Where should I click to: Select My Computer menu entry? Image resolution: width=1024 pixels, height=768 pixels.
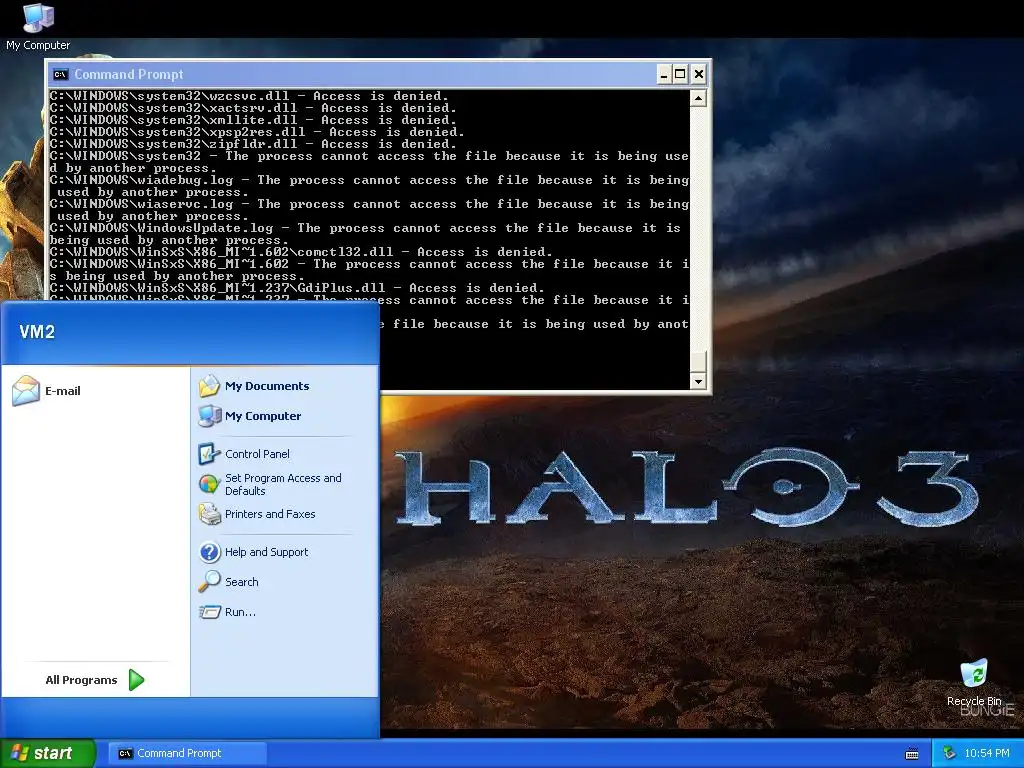263,416
